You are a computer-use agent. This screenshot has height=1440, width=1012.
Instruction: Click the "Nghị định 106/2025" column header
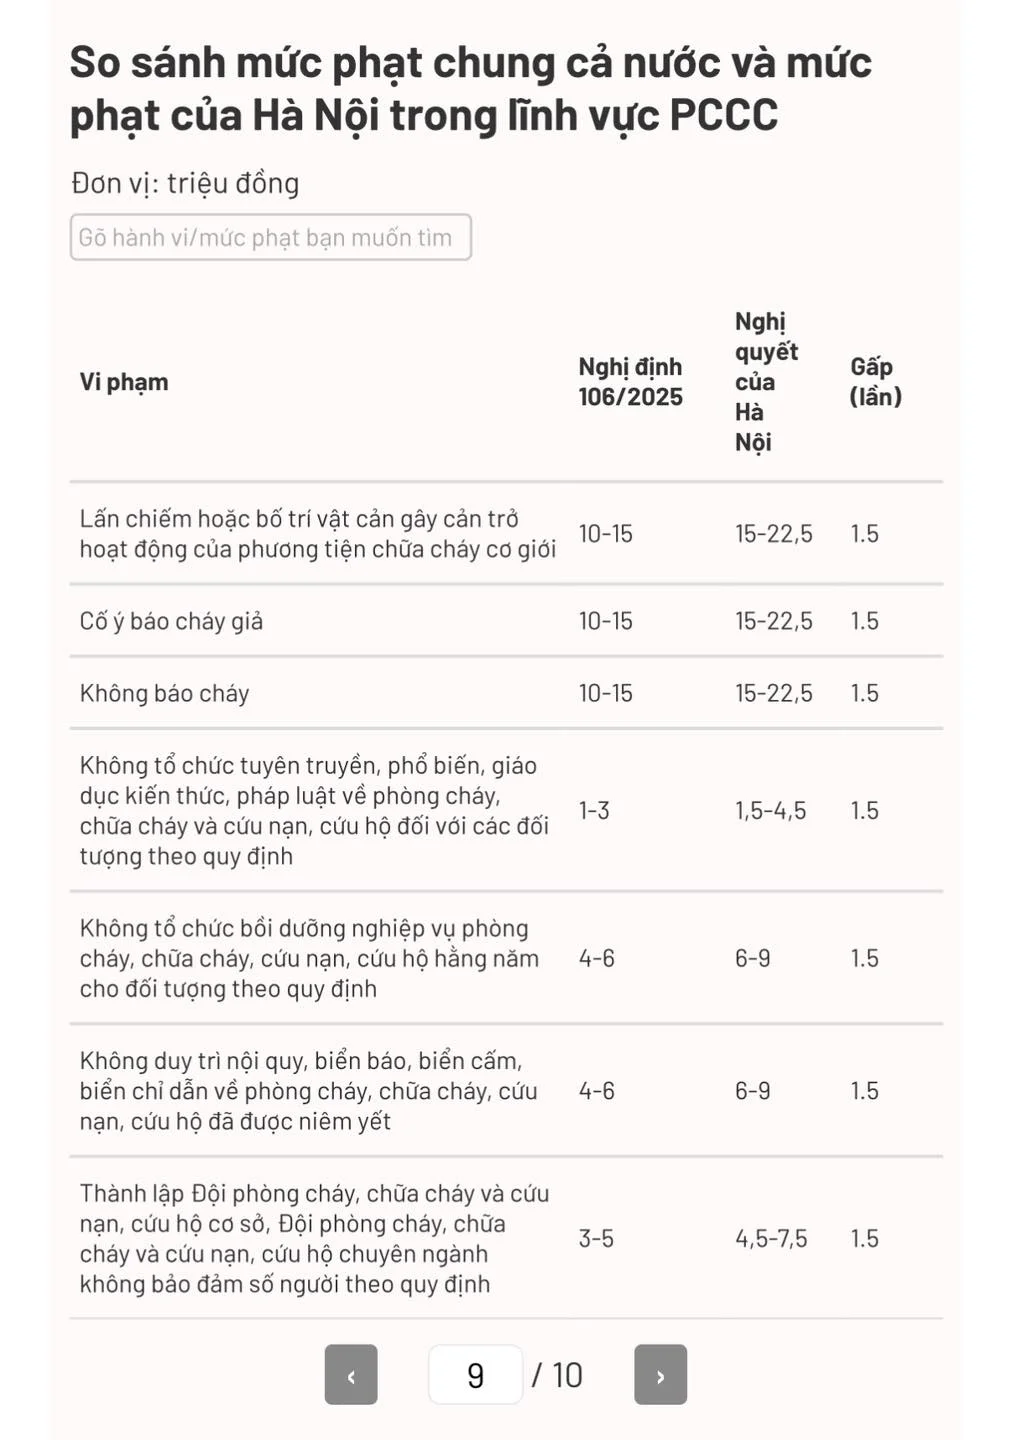(630, 382)
